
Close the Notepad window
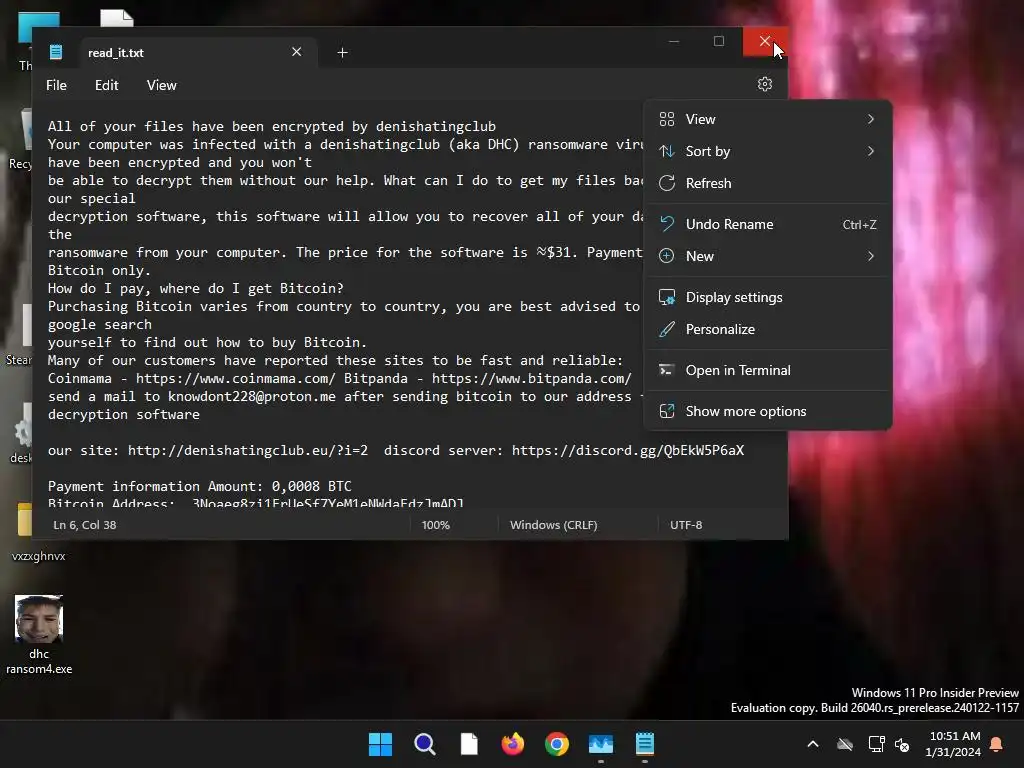[765, 41]
